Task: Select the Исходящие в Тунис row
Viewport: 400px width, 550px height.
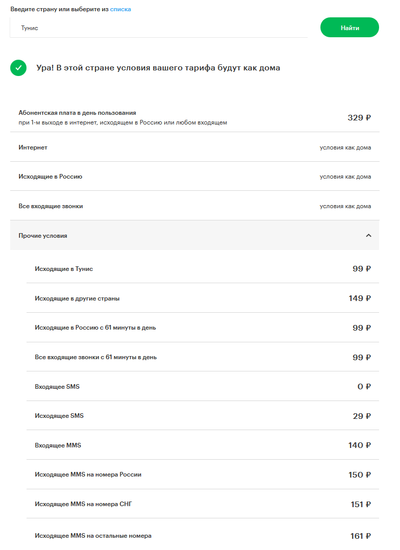Action: point(203,269)
